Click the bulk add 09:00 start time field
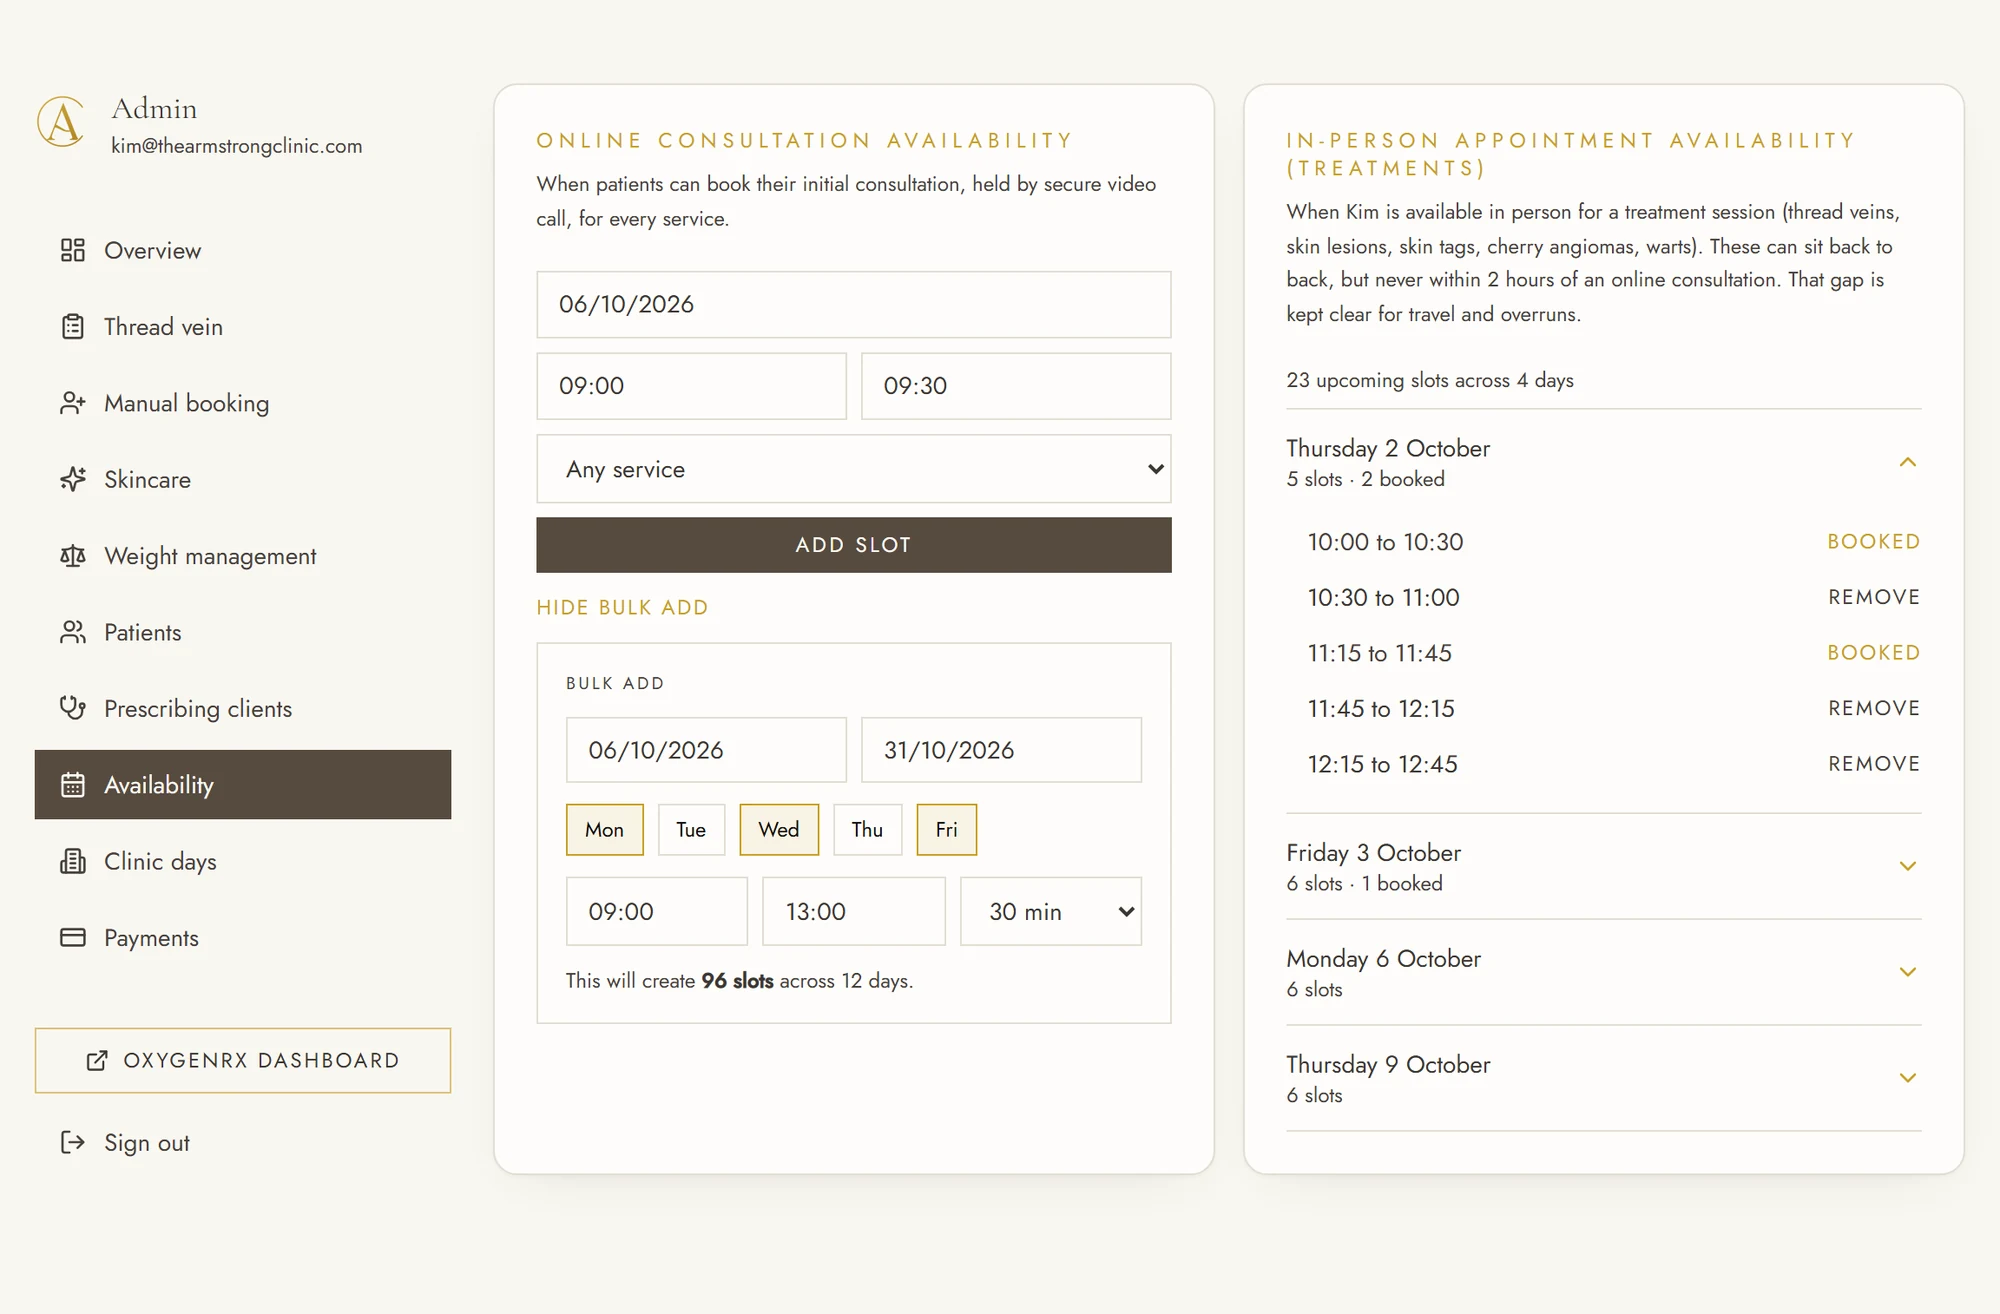The height and width of the screenshot is (1314, 2000). [x=657, y=911]
